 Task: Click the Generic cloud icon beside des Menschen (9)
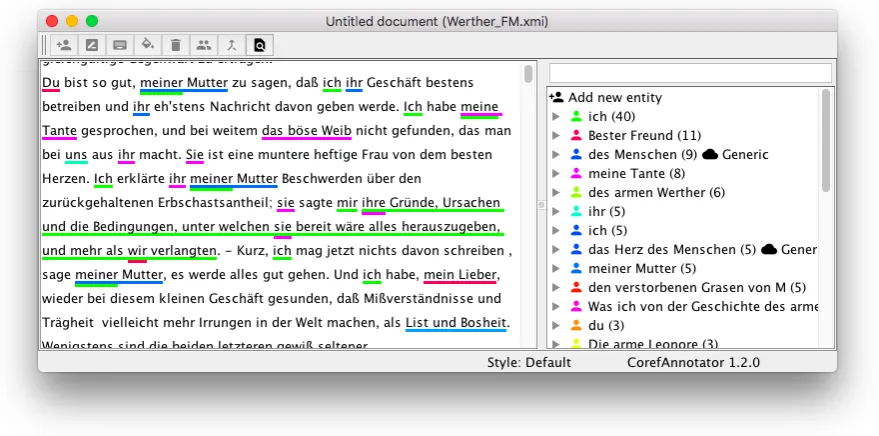710,155
